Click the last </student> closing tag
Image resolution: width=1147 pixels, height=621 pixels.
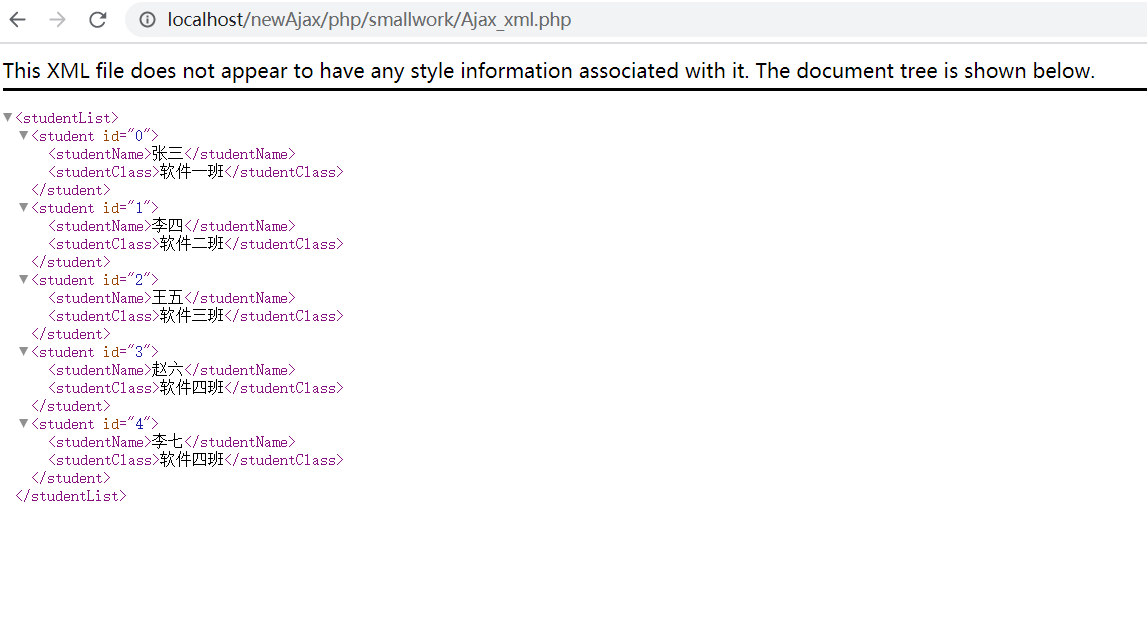(71, 478)
